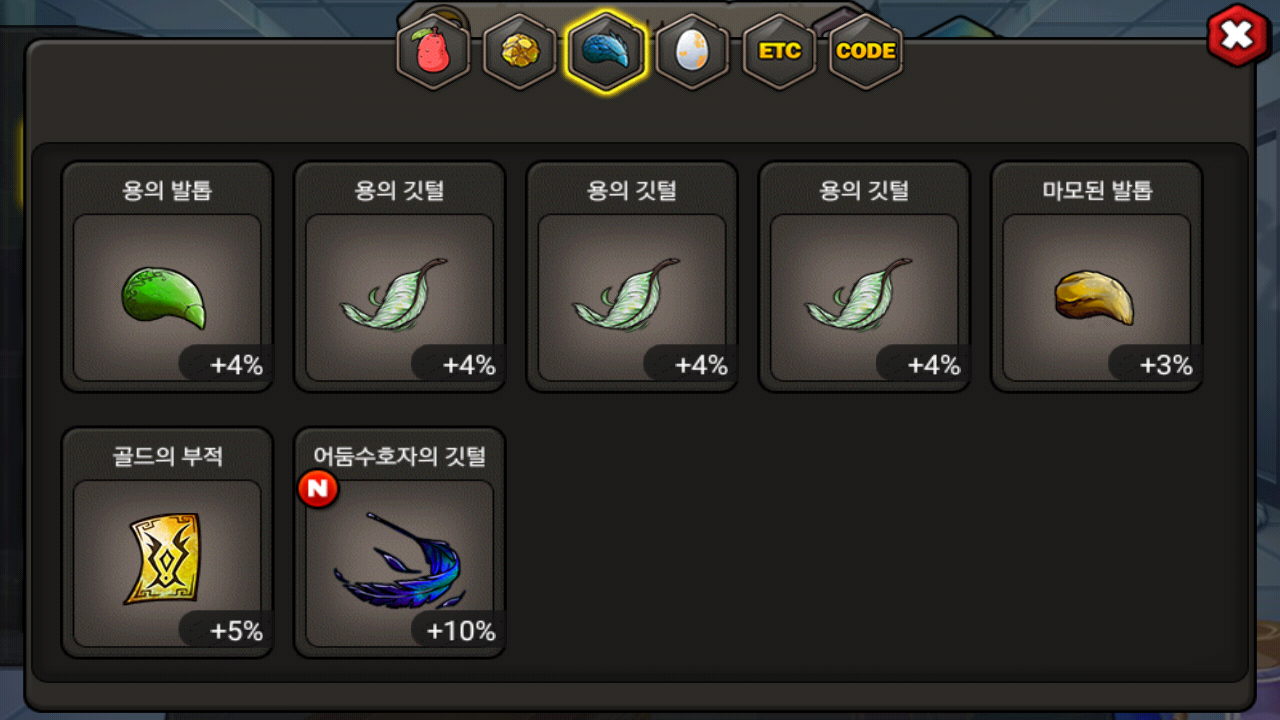Select the 어둠수호자의 깃털 dark feather item
1280x720 pixels.
399,543
